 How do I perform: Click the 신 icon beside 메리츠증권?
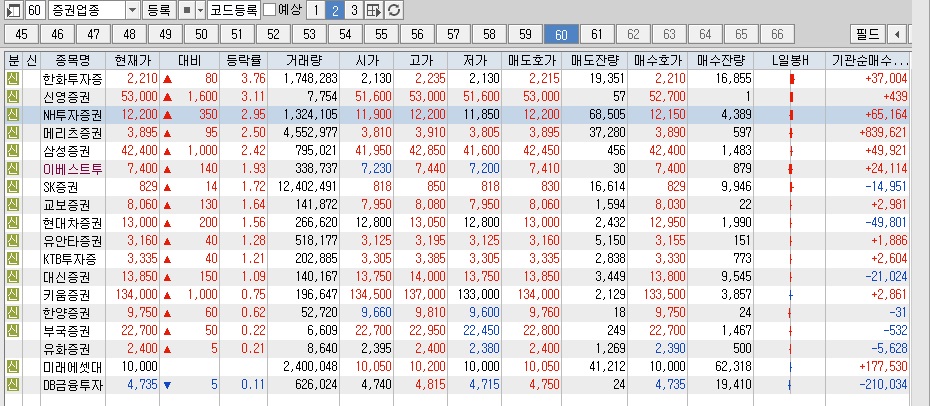14,133
